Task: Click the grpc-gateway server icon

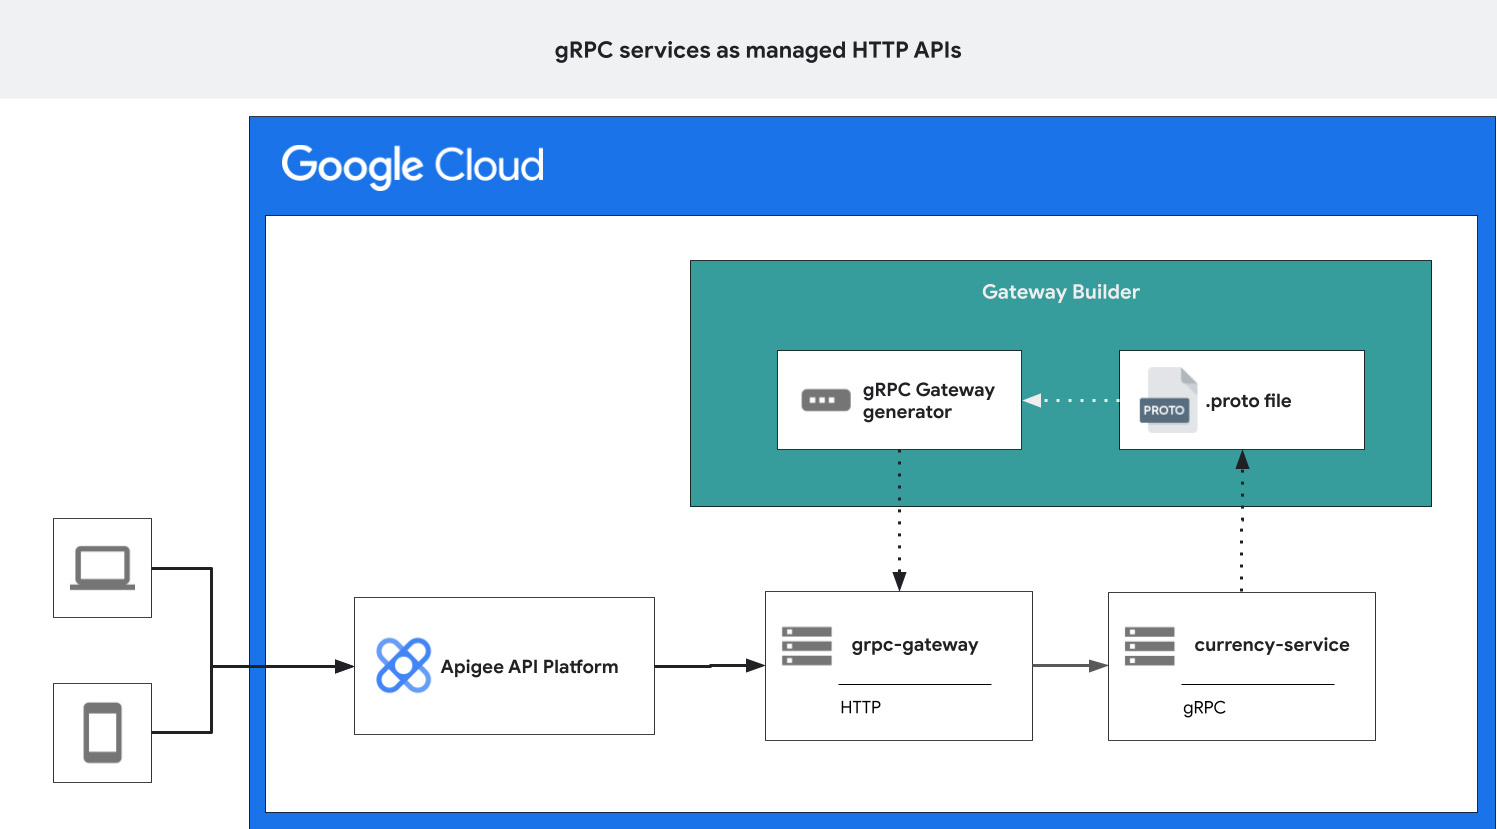Action: coord(807,646)
